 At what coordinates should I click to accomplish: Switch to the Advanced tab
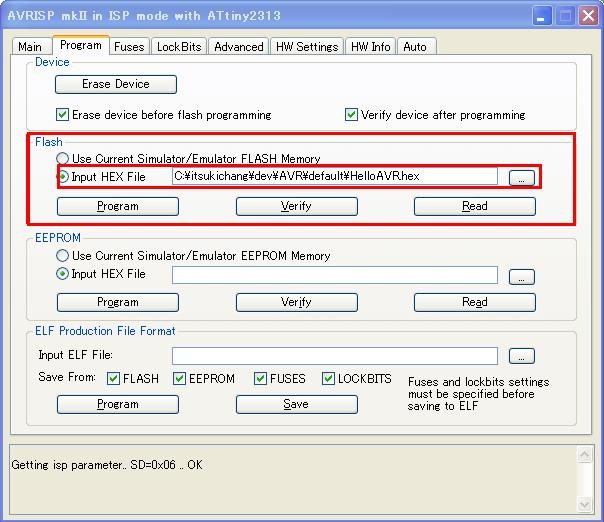[238, 47]
